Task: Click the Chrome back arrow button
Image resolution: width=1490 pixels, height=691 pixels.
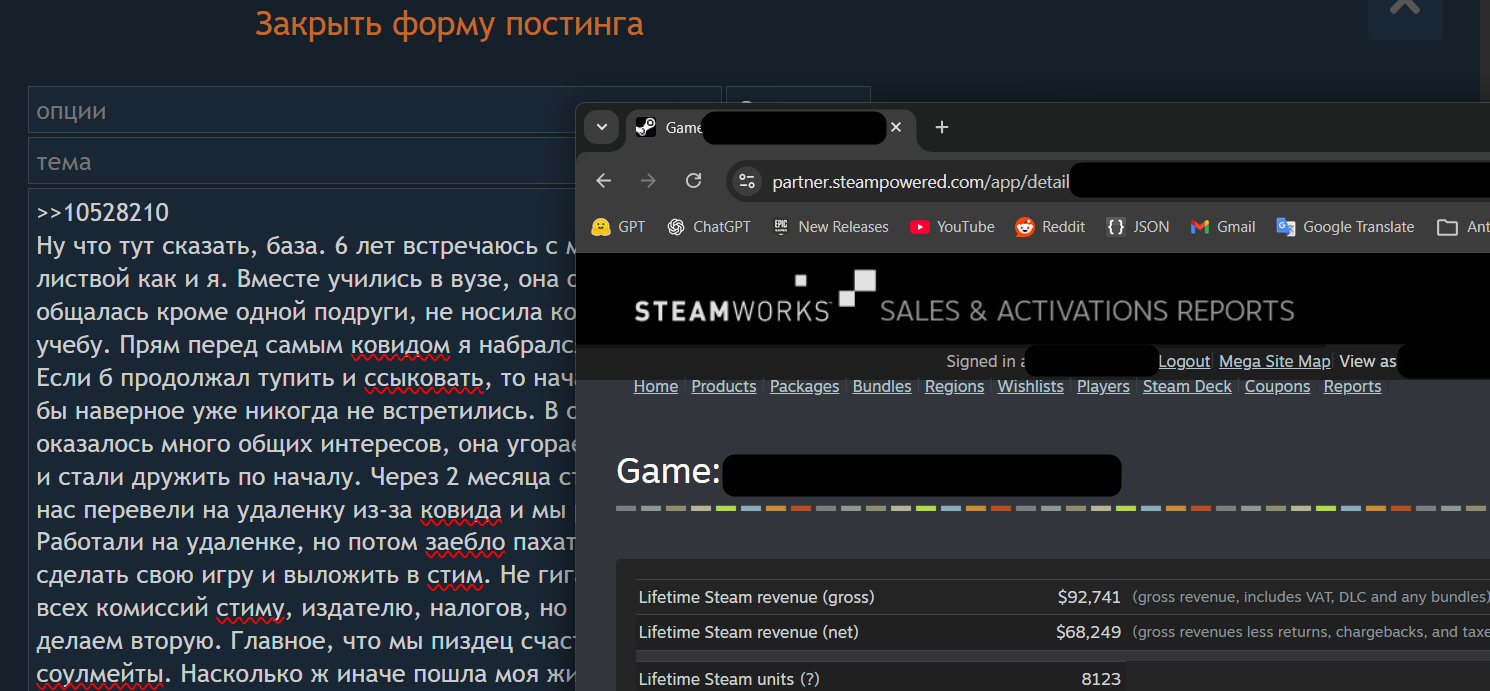Action: (x=603, y=181)
